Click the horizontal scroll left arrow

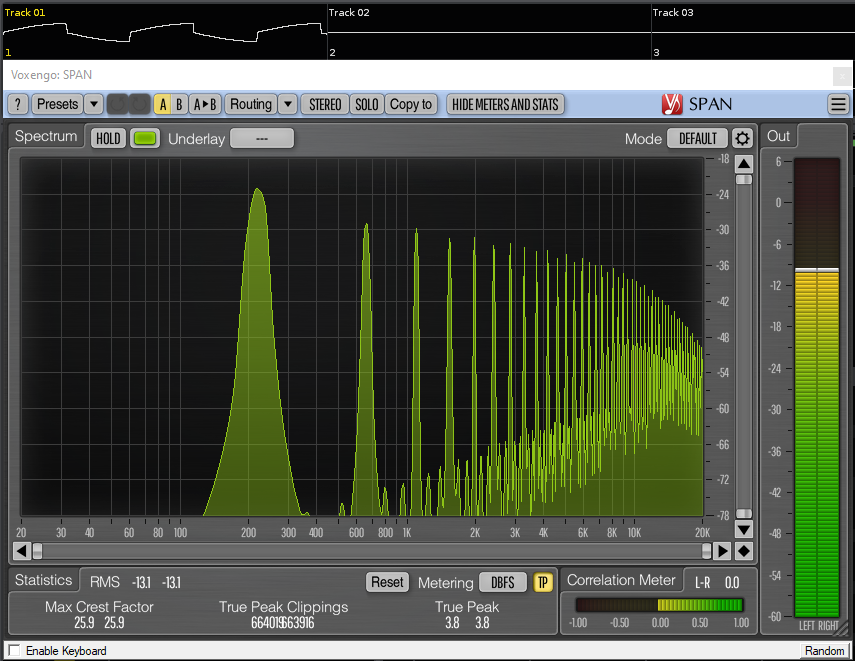click(21, 551)
